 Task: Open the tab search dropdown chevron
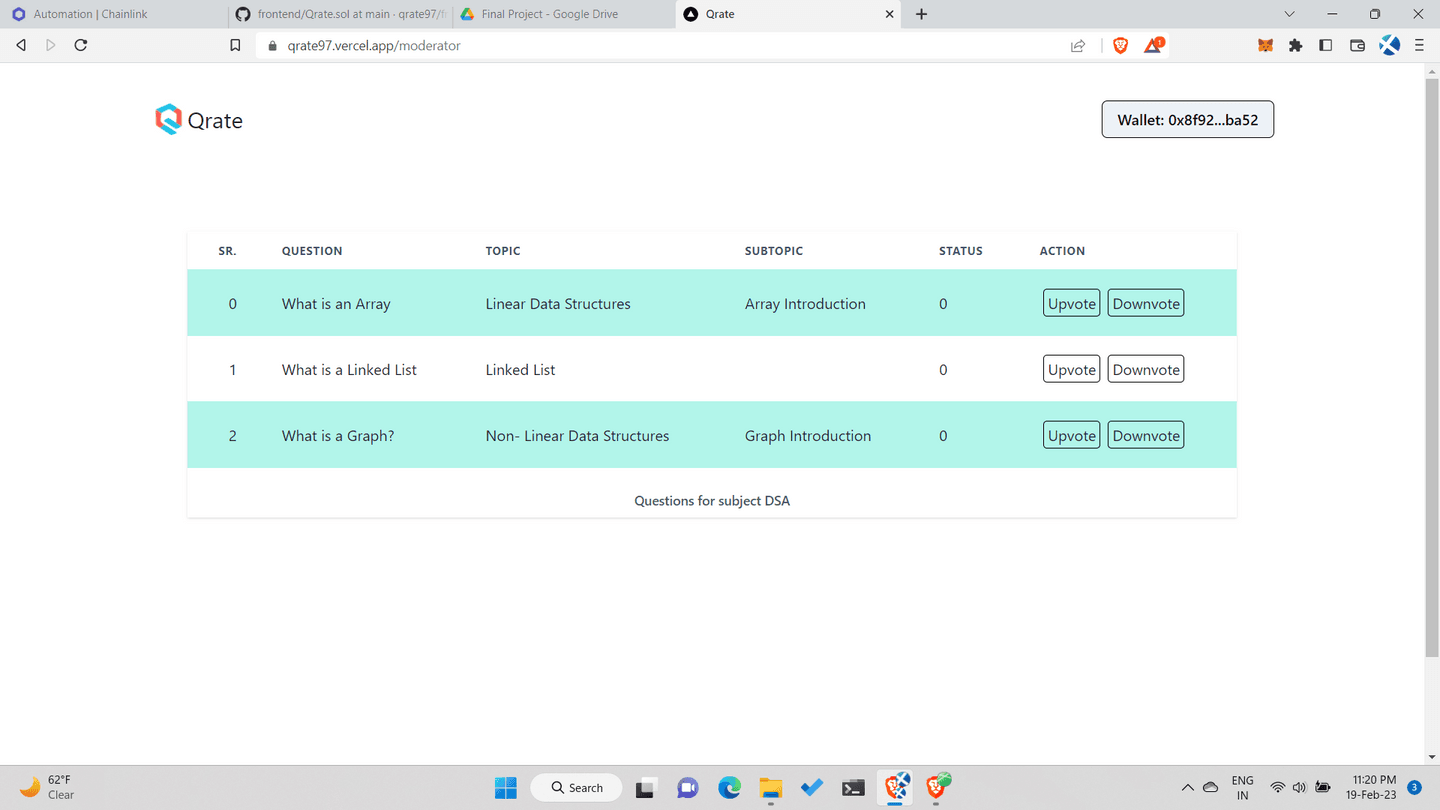click(x=1289, y=14)
